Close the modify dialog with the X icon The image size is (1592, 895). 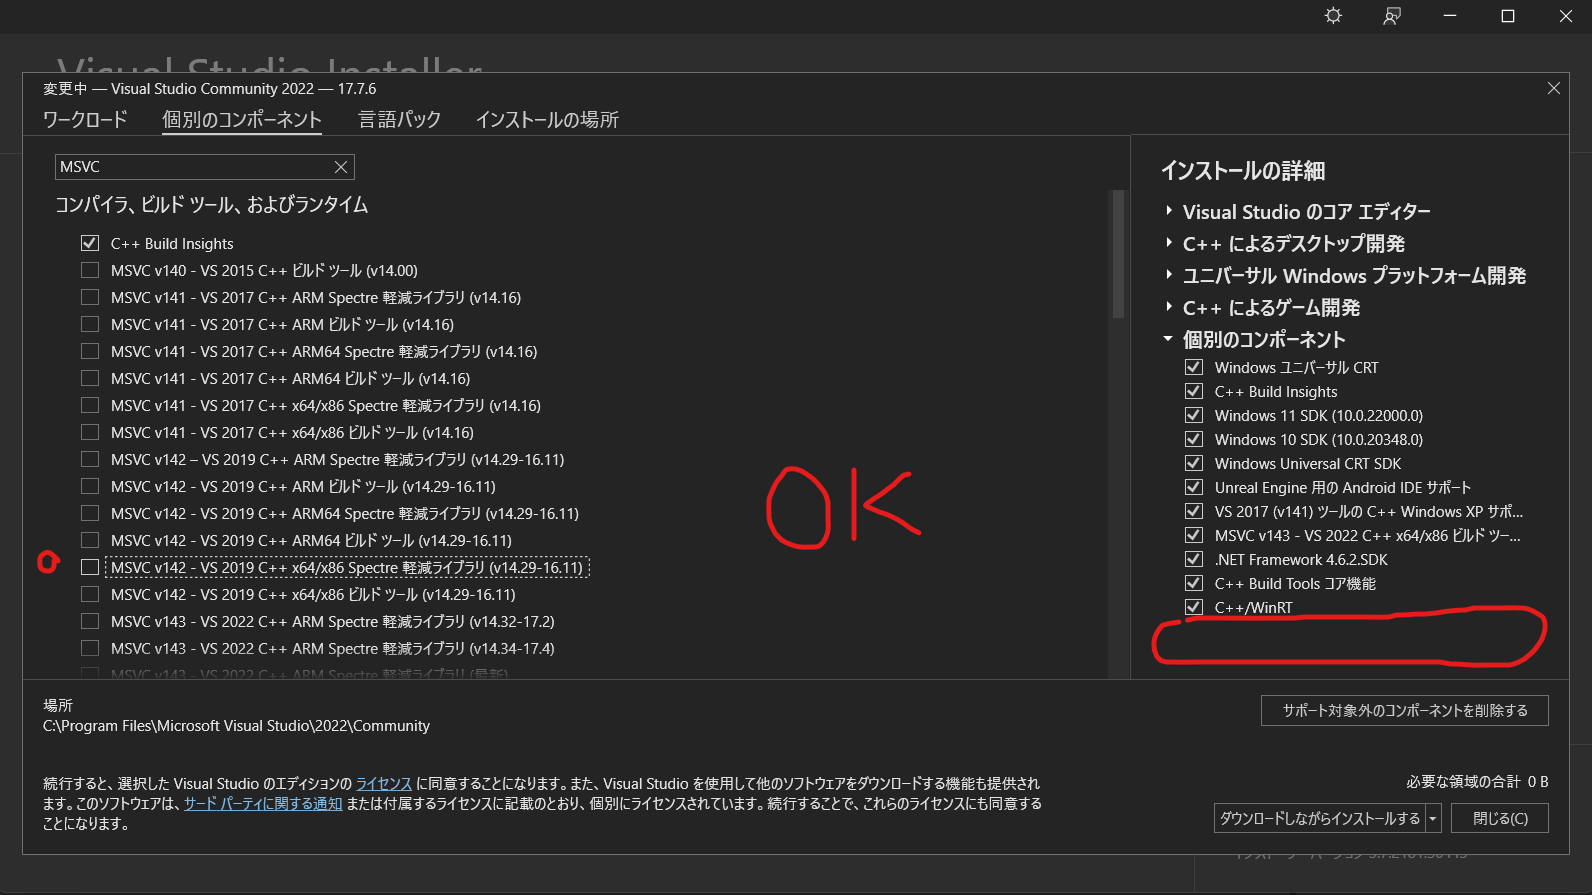(1553, 89)
